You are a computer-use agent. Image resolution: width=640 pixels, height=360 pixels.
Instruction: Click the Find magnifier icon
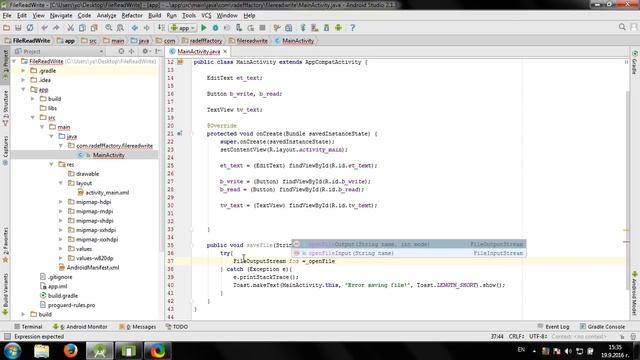tap(109, 28)
